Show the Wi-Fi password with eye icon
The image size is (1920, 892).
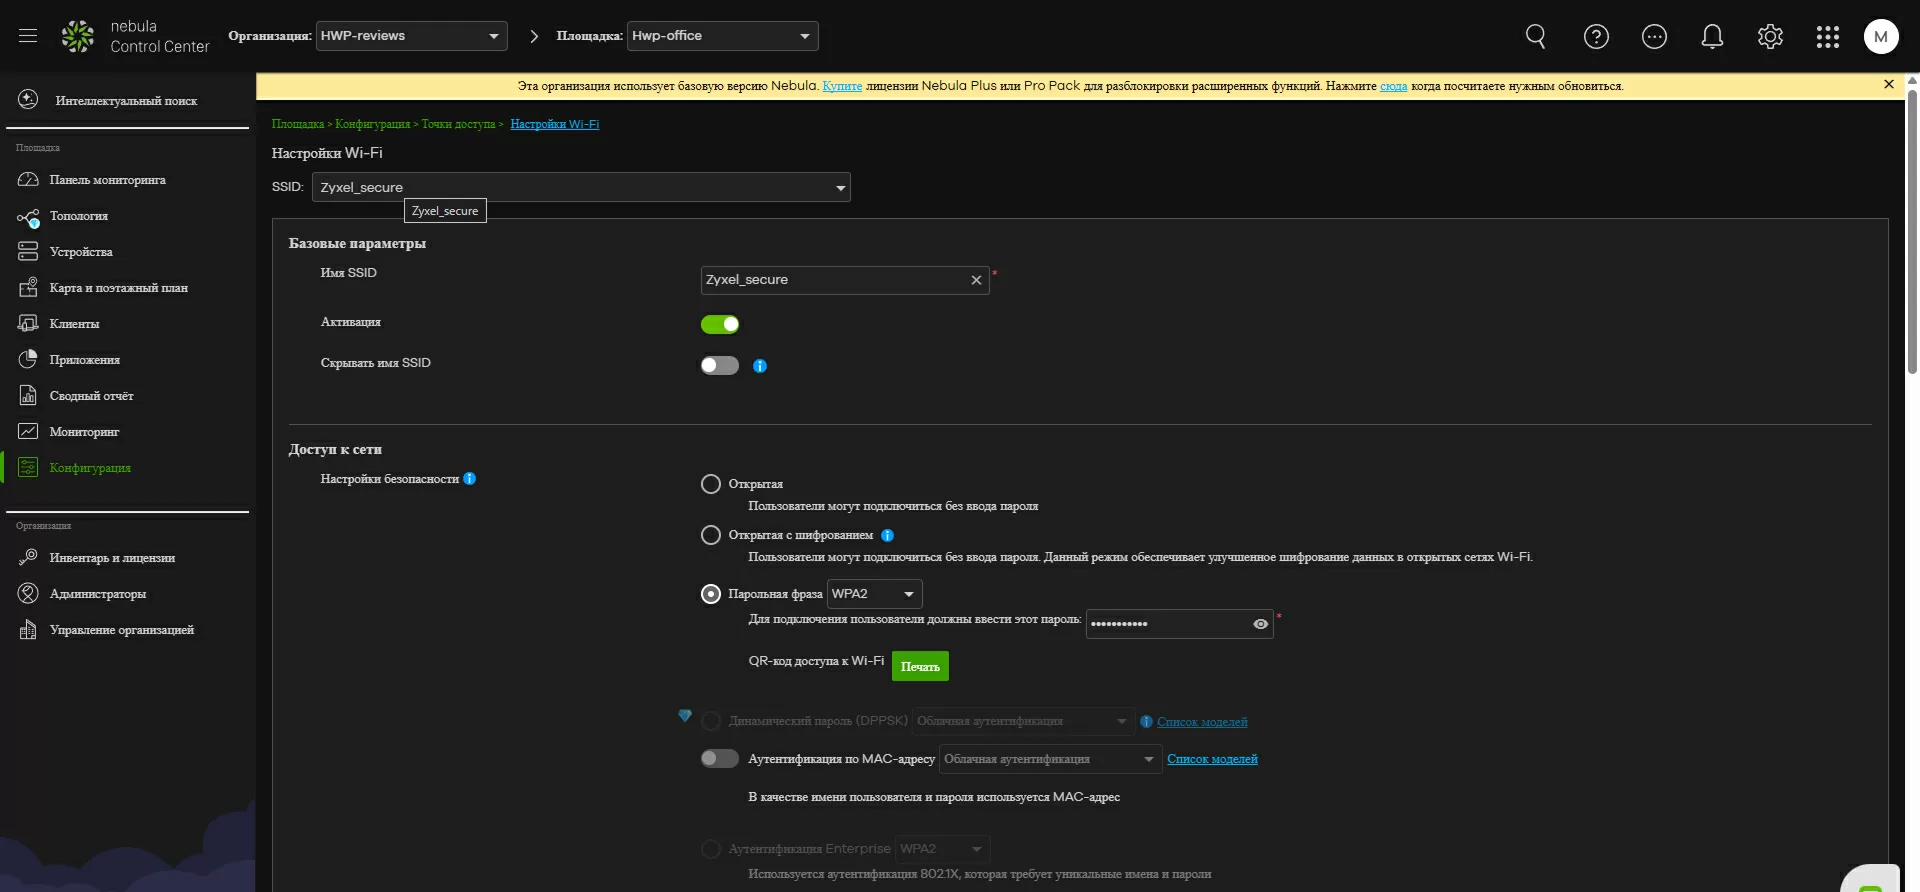[1260, 624]
